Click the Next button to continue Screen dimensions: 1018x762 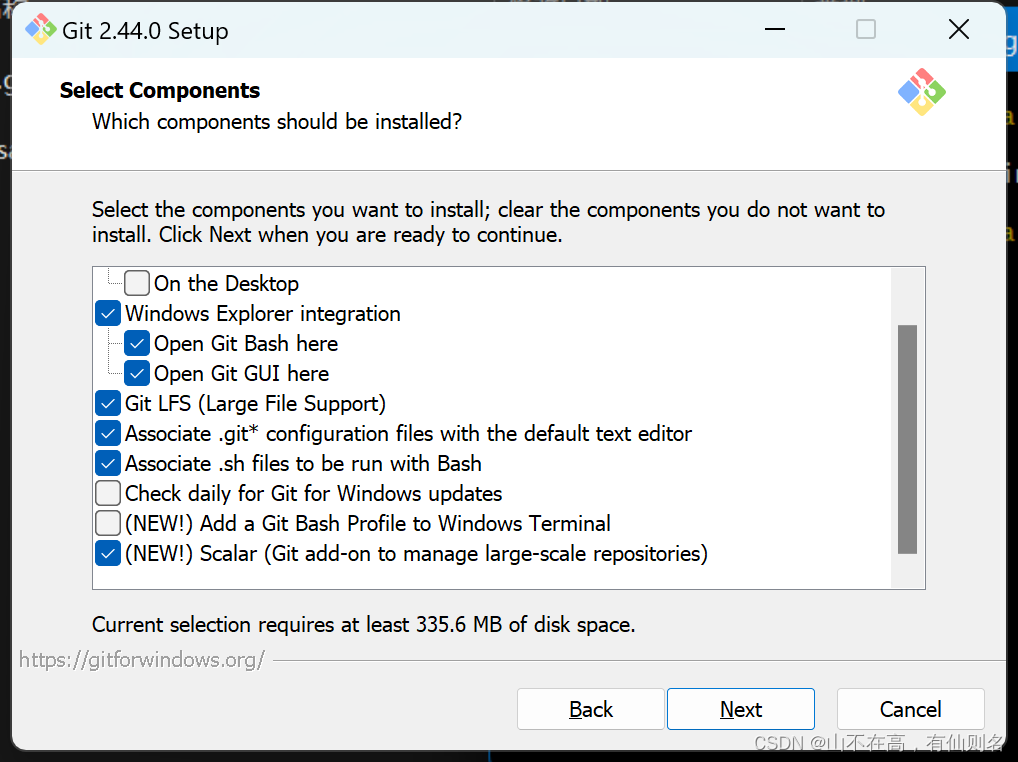click(740, 709)
